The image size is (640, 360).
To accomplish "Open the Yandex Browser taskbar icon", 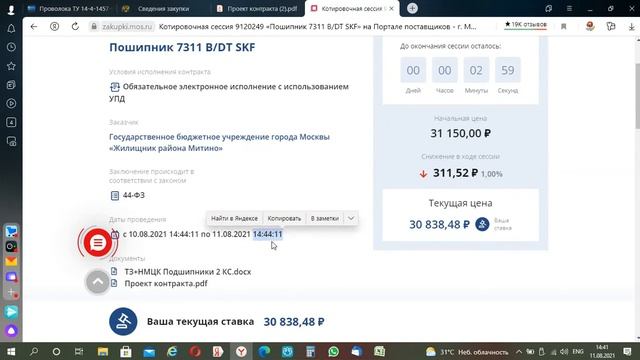I will coord(241,351).
